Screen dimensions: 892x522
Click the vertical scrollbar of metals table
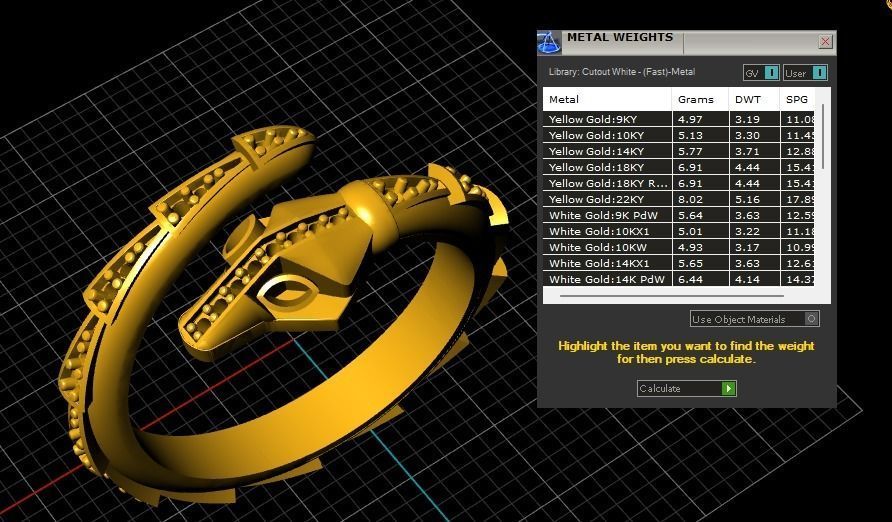(x=823, y=136)
